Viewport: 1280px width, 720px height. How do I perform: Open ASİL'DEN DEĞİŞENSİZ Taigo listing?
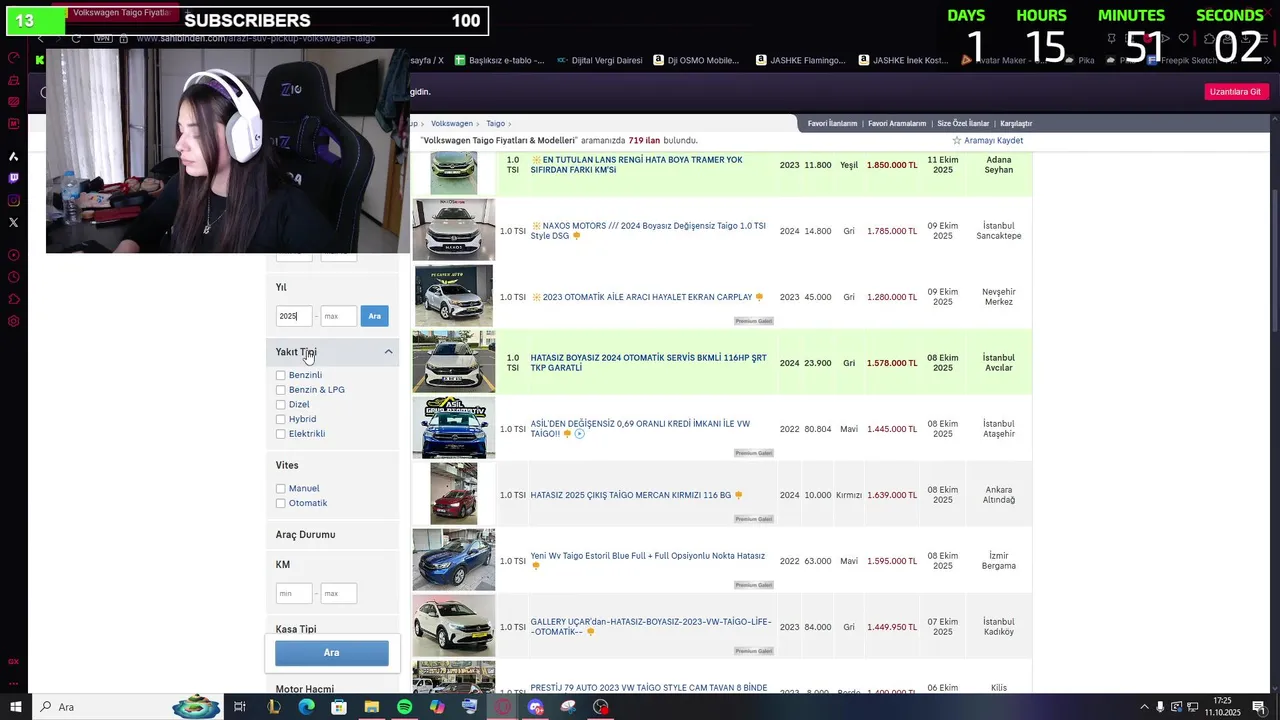tap(640, 429)
